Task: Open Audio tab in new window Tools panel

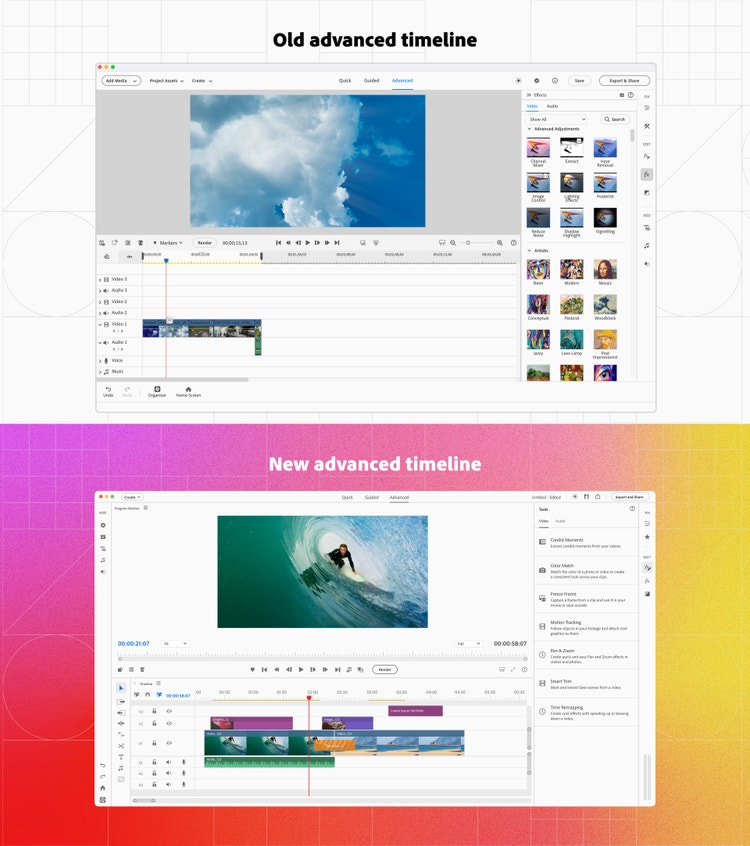Action: (x=560, y=521)
